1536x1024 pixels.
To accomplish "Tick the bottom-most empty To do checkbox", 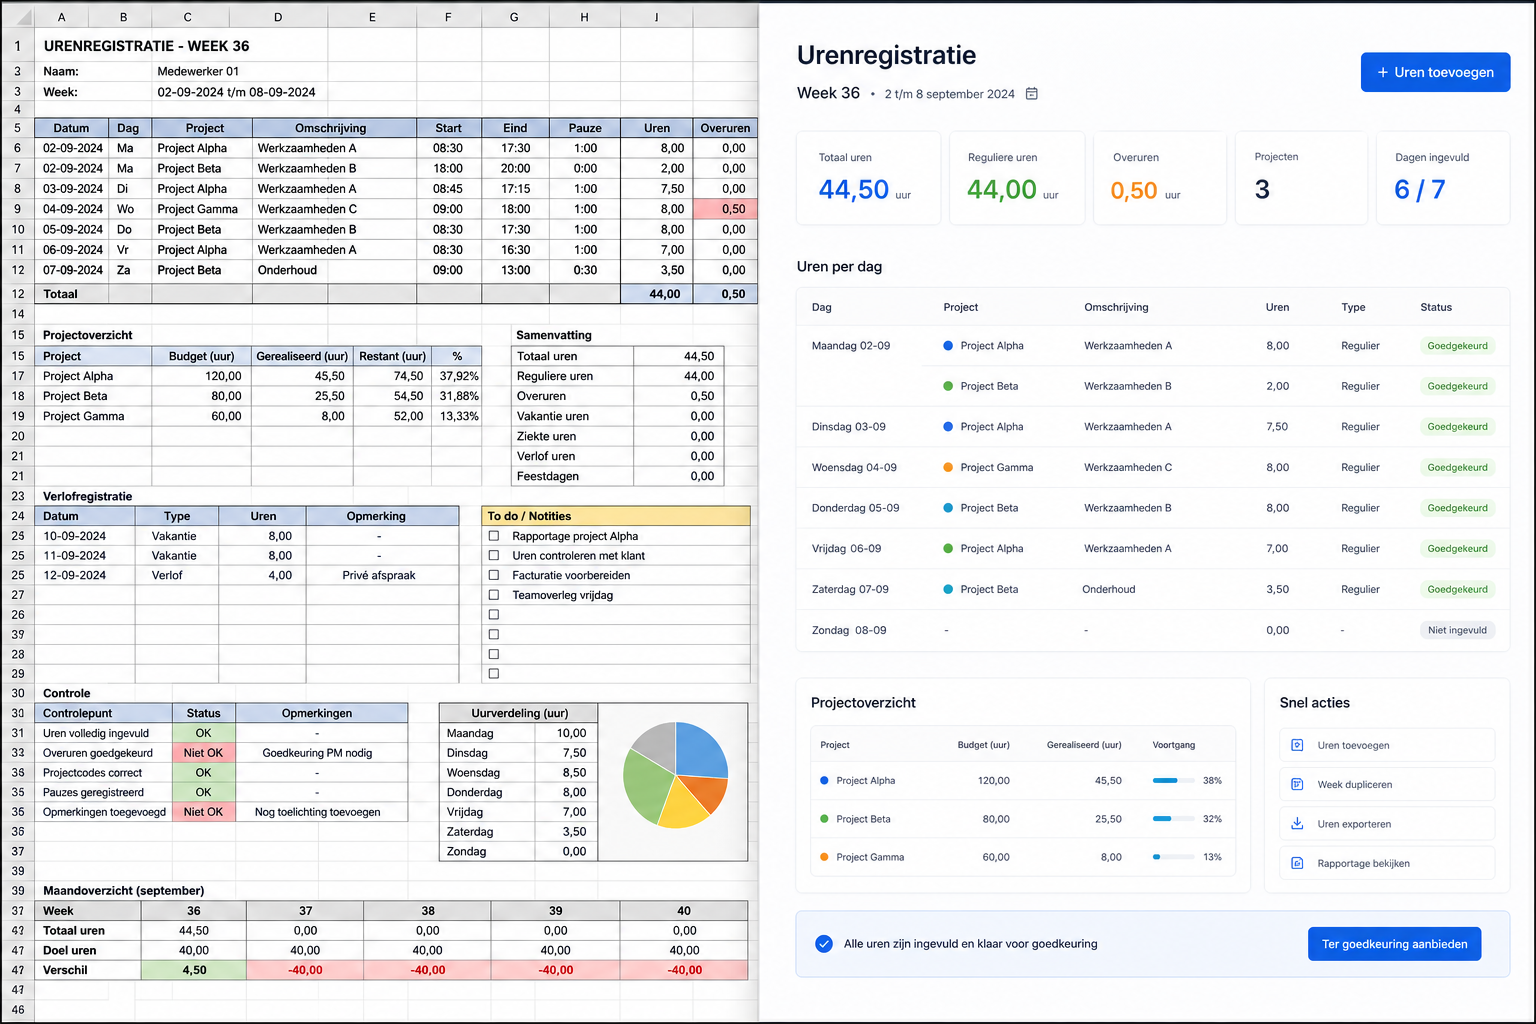I will (x=493, y=674).
